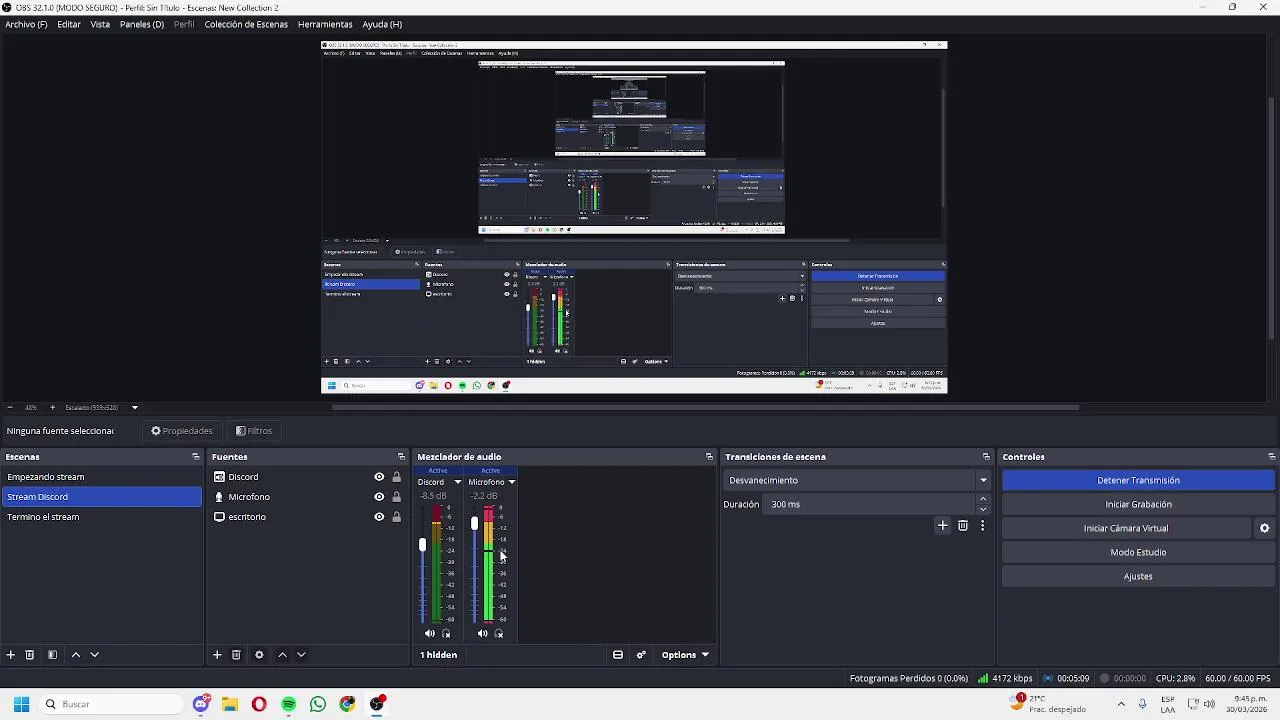Open the Editar menu

69,24
